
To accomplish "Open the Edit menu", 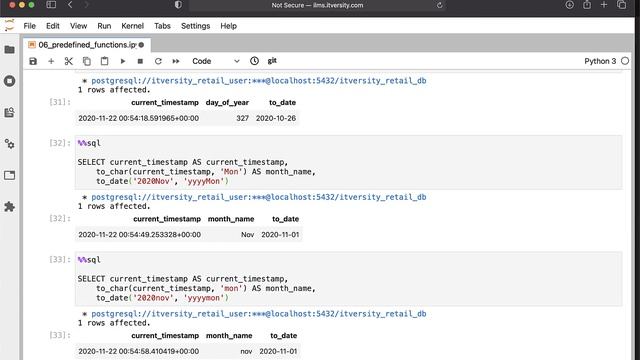I will pos(53,26).
